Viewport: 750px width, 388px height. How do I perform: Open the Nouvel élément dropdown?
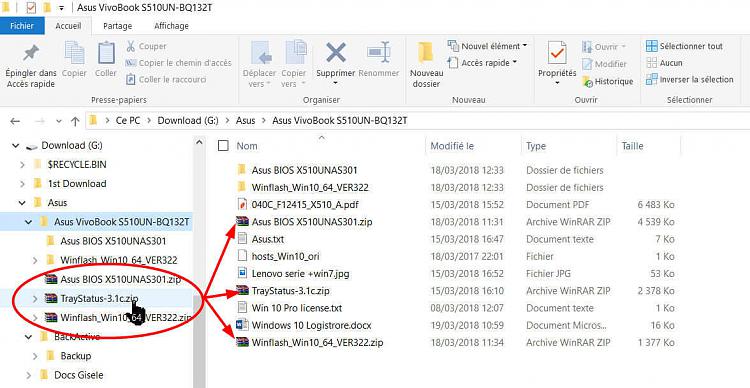click(x=487, y=46)
